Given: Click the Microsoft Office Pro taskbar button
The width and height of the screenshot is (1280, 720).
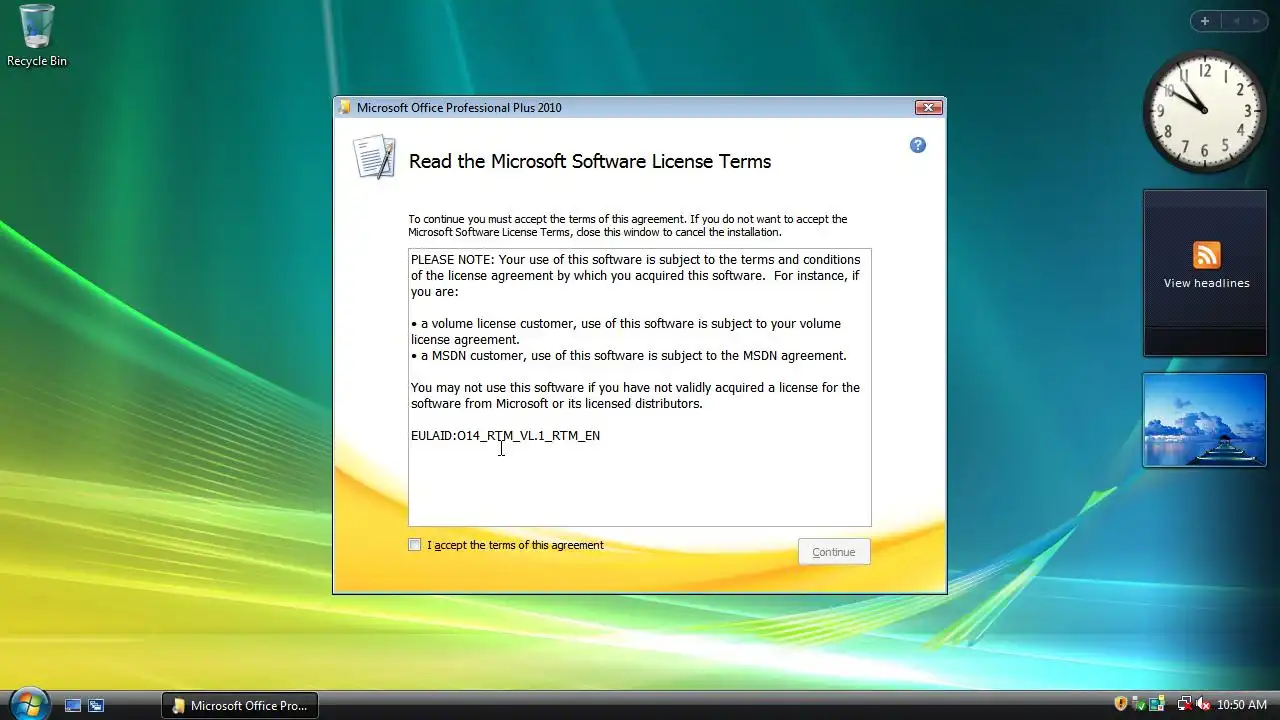Looking at the screenshot, I should [x=240, y=705].
